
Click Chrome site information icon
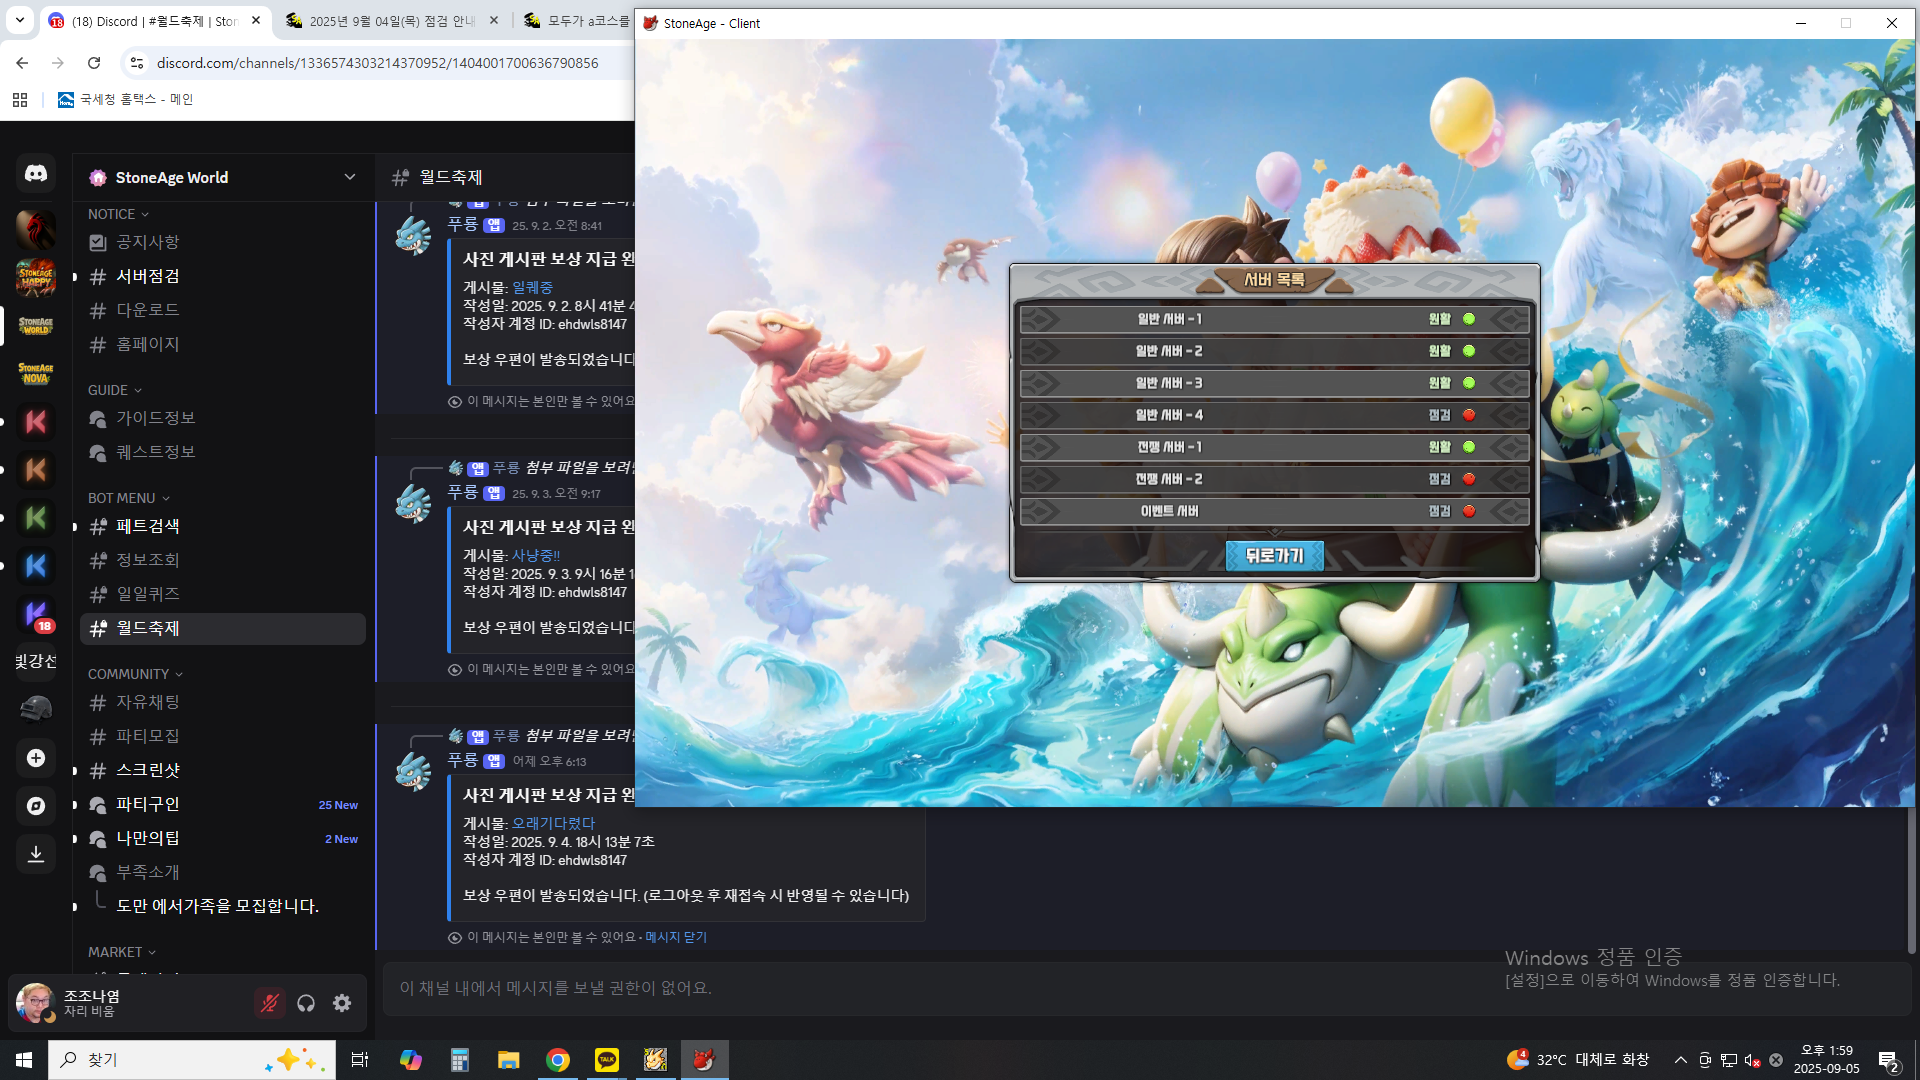click(x=137, y=63)
